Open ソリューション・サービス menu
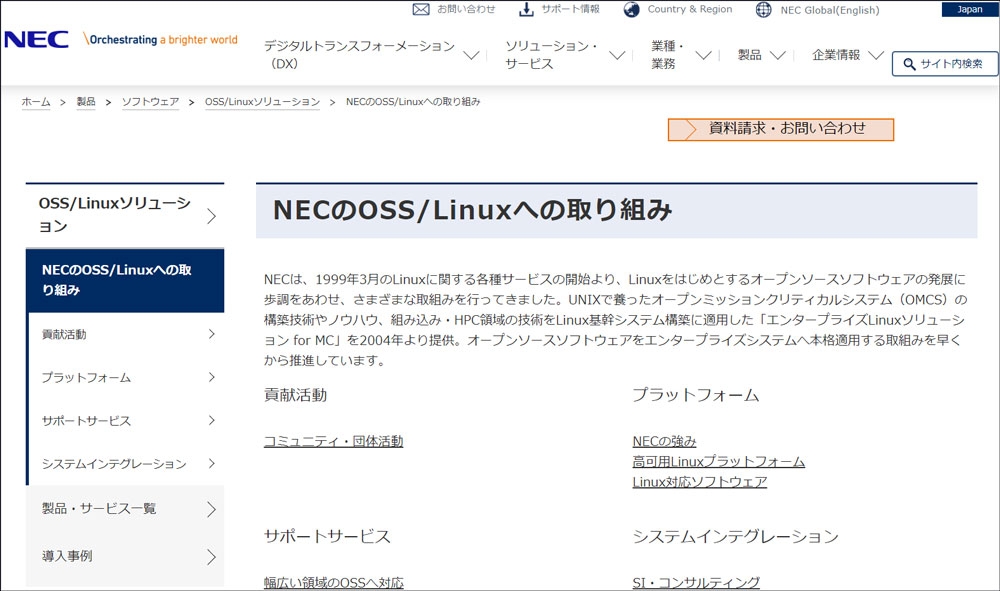 click(552, 55)
